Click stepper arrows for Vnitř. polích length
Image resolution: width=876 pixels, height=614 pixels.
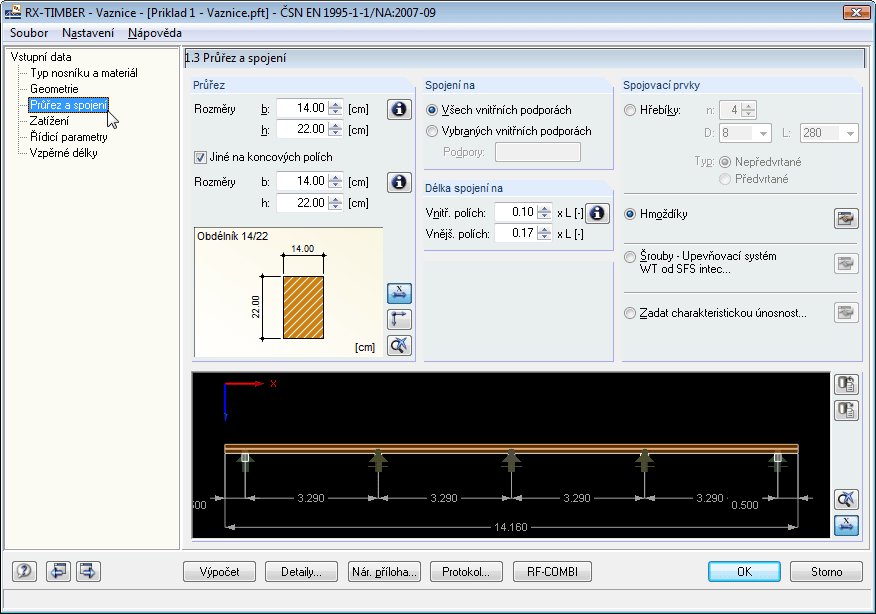(544, 212)
